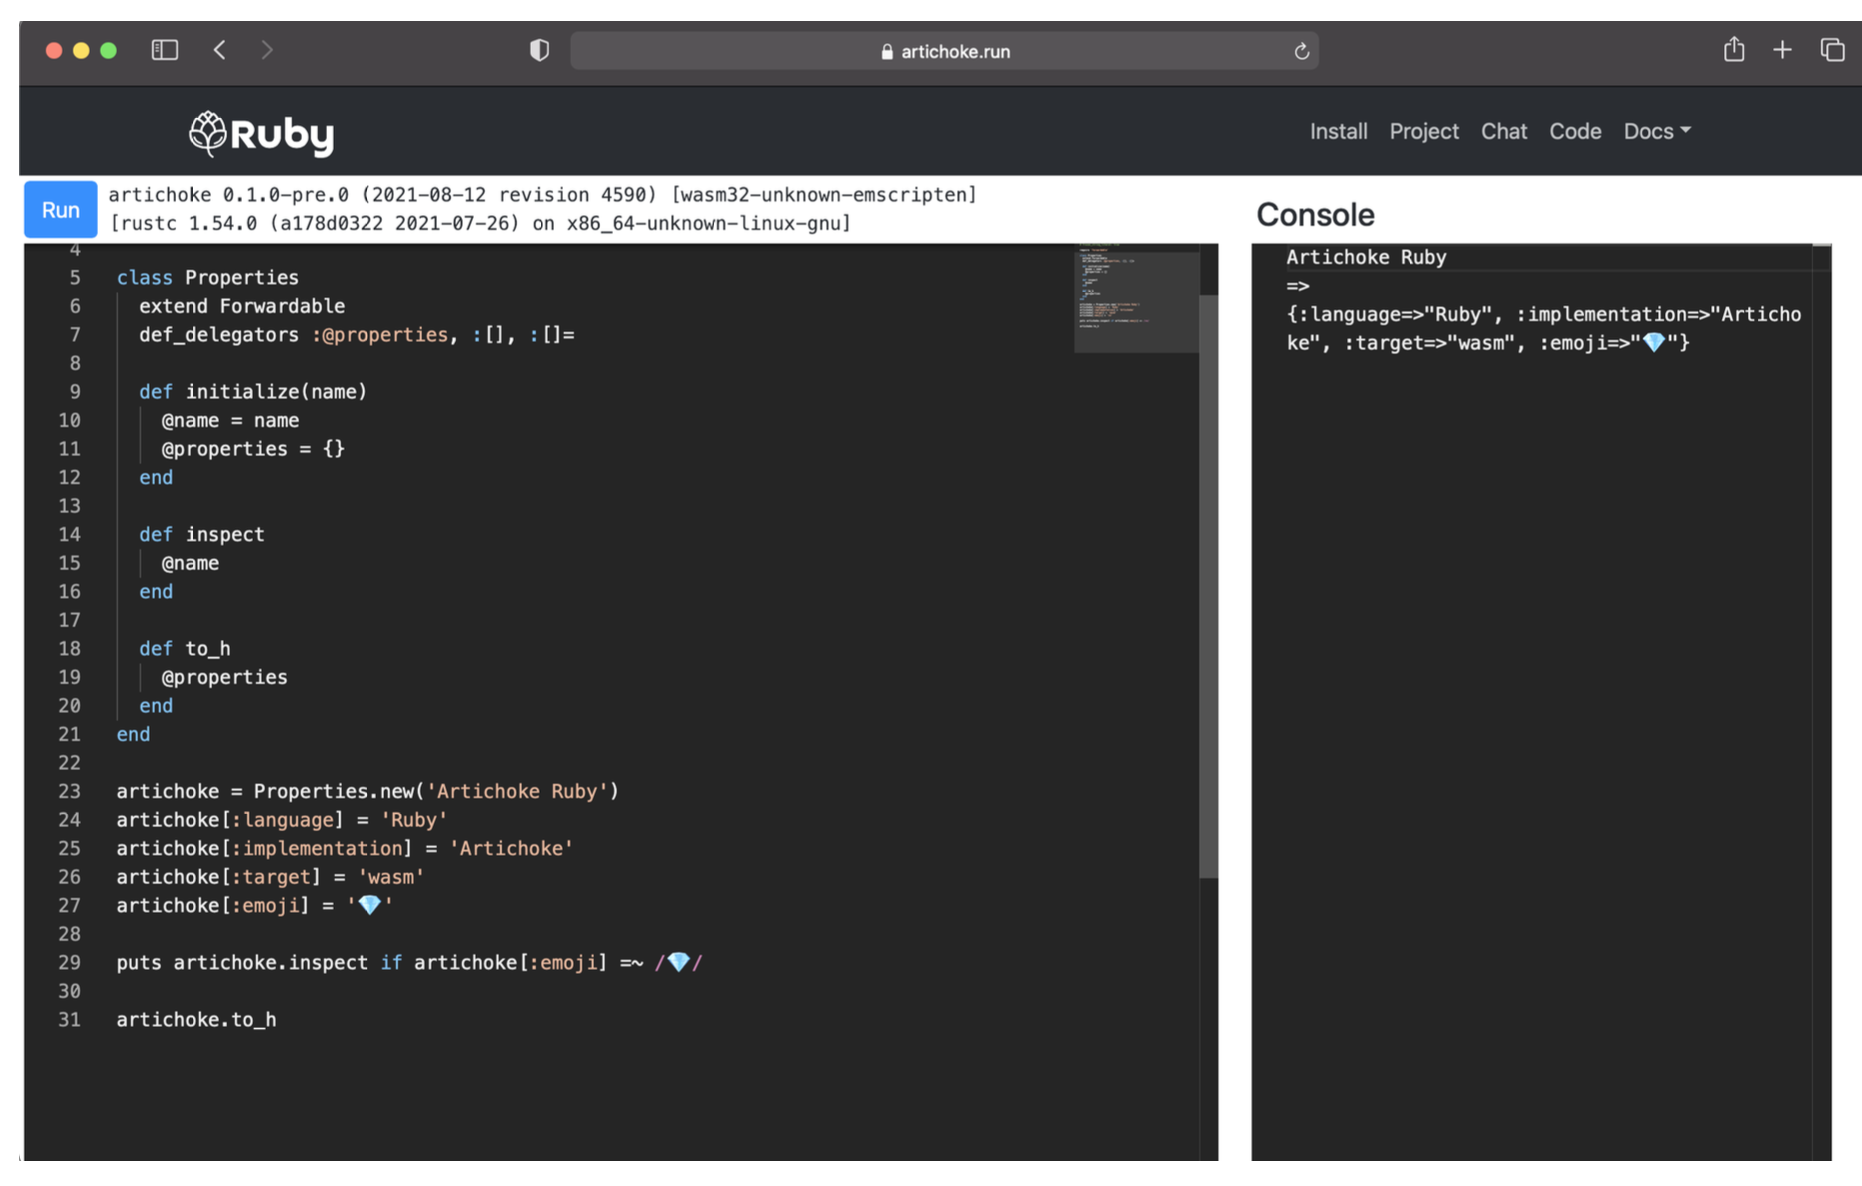The image size is (1862, 1186).
Task: Click the Artichoke Ruby logo
Action: [x=262, y=134]
